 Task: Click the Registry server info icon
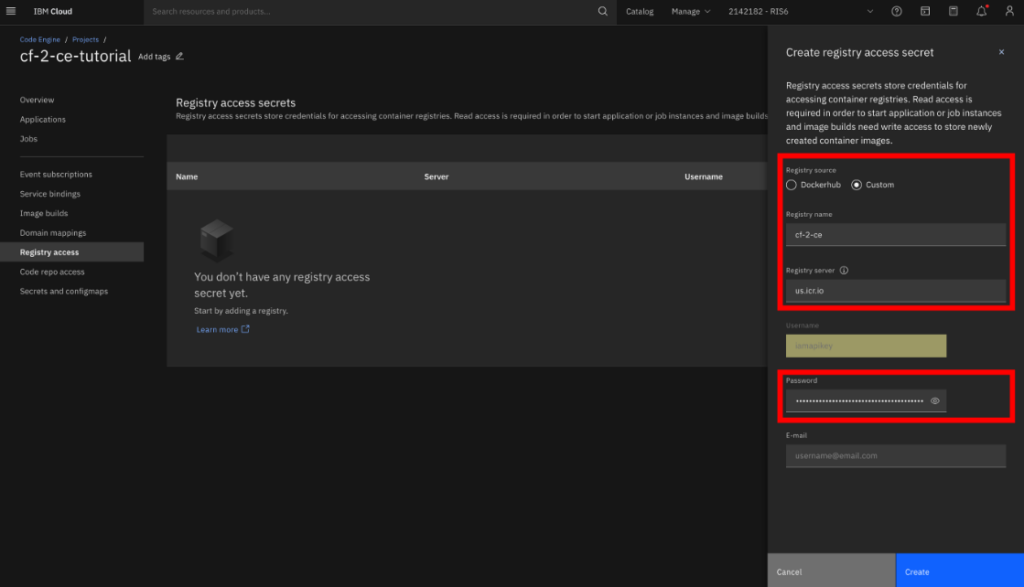coord(844,270)
